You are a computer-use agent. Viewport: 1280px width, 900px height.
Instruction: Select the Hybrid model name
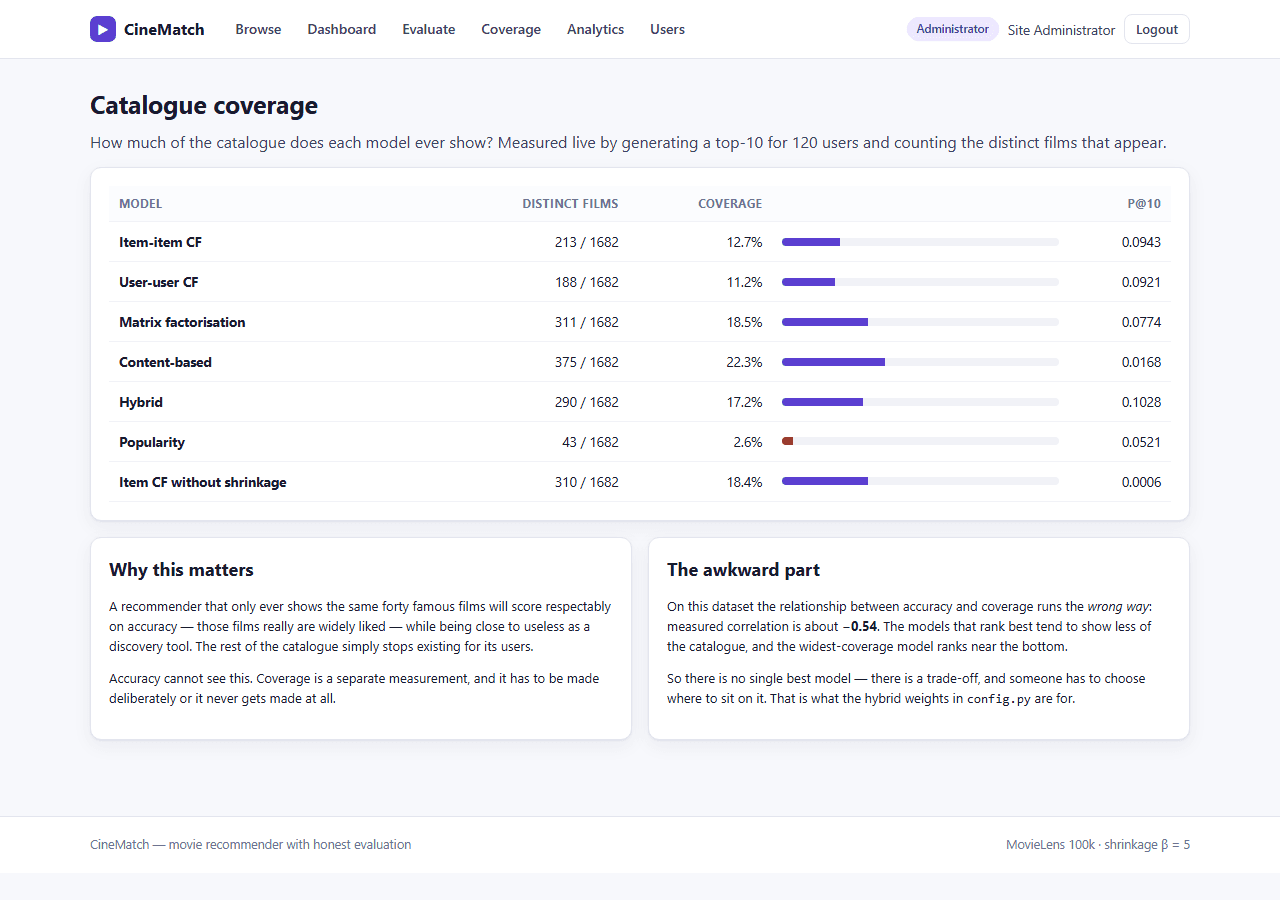[141, 402]
